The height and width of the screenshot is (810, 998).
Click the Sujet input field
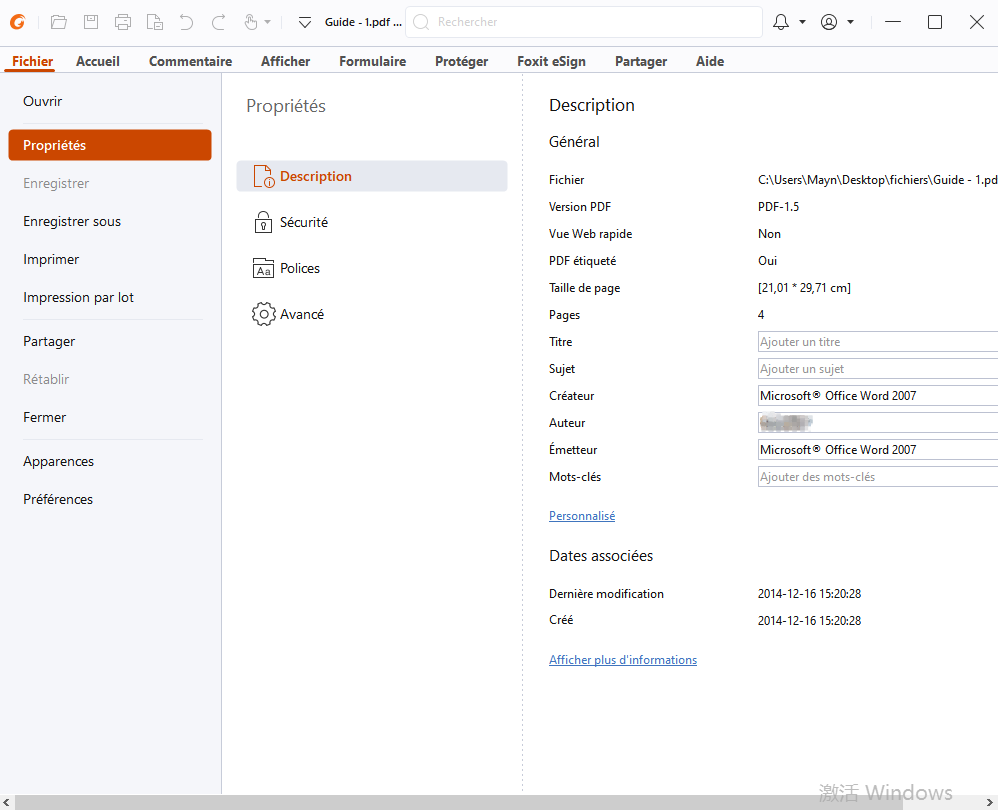pyautogui.click(x=878, y=369)
